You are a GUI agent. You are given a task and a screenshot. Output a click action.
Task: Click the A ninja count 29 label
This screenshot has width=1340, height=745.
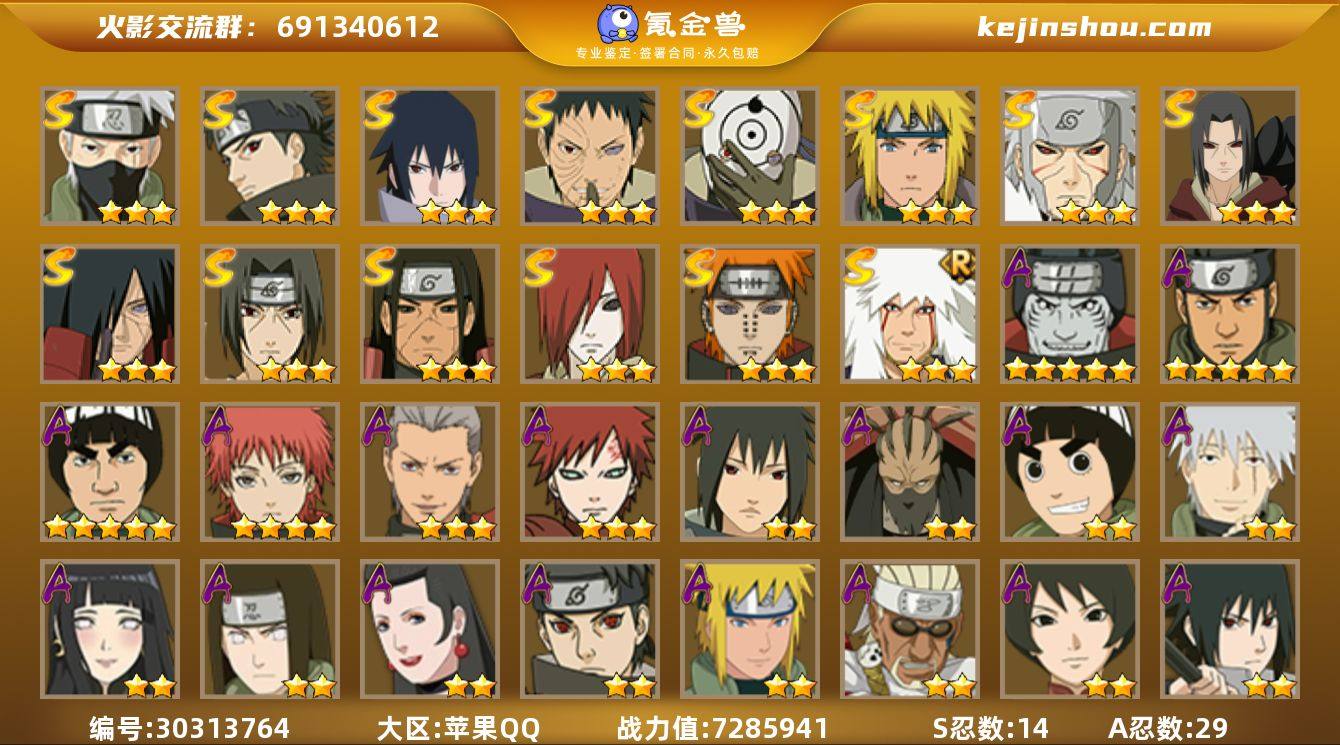(1167, 728)
